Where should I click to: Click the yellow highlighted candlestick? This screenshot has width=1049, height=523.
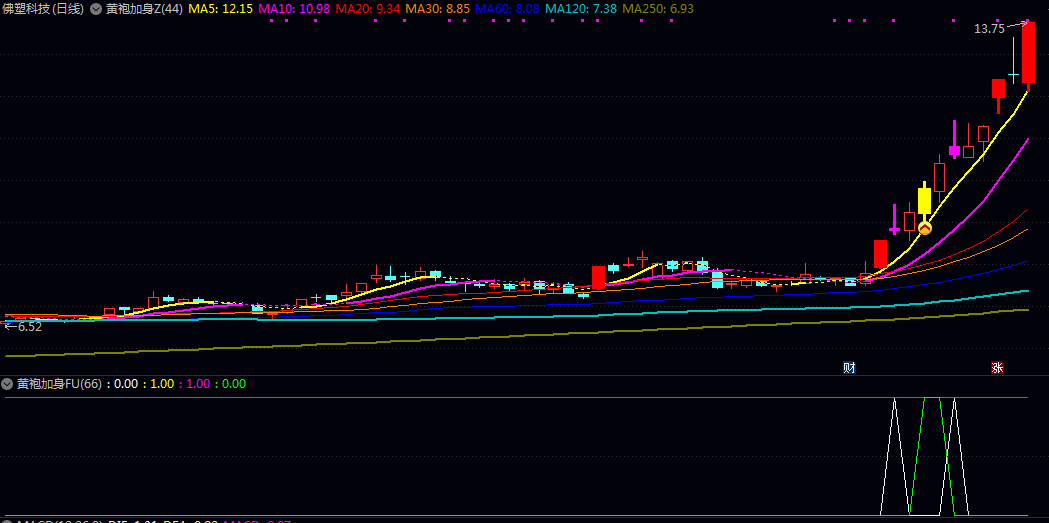(x=924, y=202)
